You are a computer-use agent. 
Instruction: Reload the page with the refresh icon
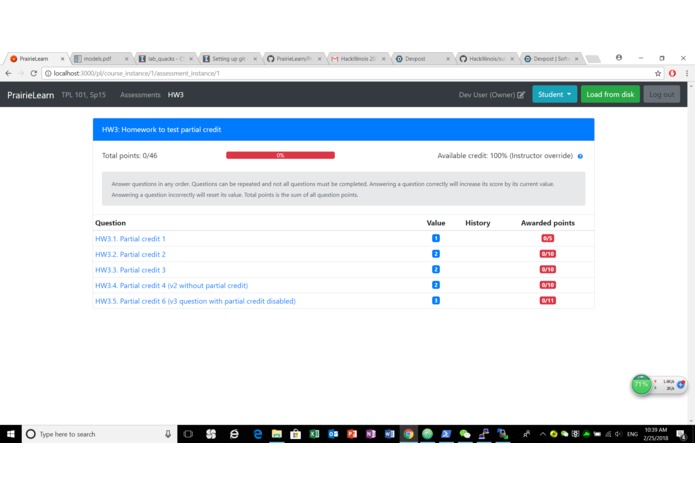(x=34, y=73)
